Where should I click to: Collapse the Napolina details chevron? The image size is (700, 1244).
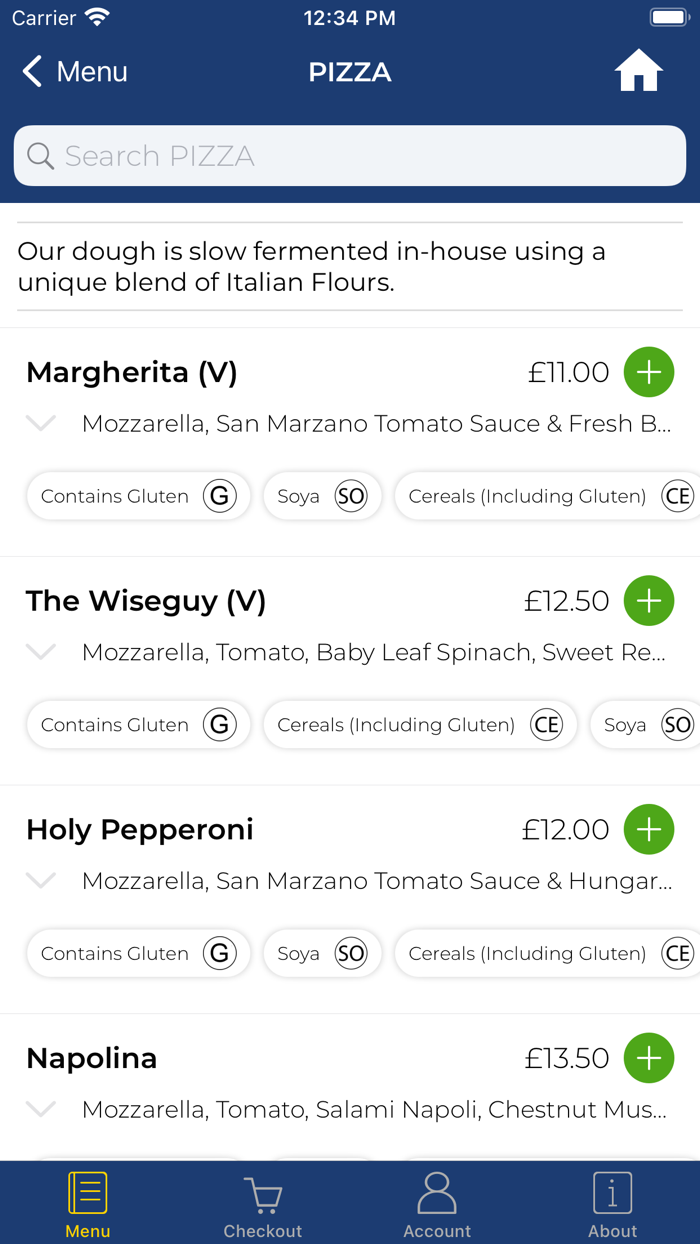click(40, 1109)
